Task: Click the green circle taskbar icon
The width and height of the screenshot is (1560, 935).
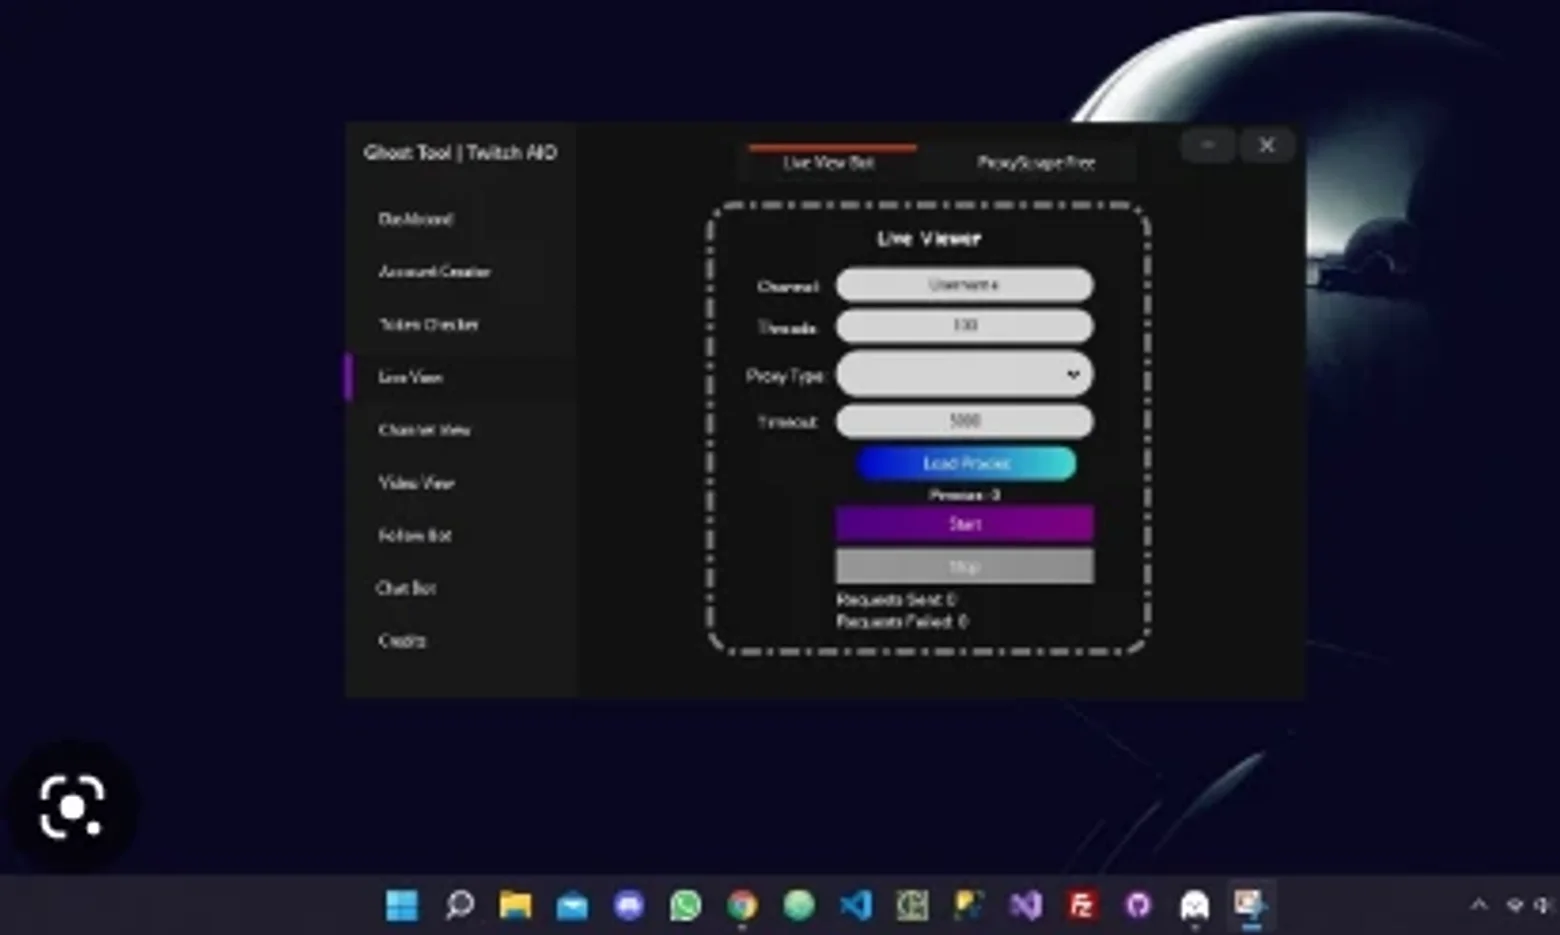Action: 799,905
